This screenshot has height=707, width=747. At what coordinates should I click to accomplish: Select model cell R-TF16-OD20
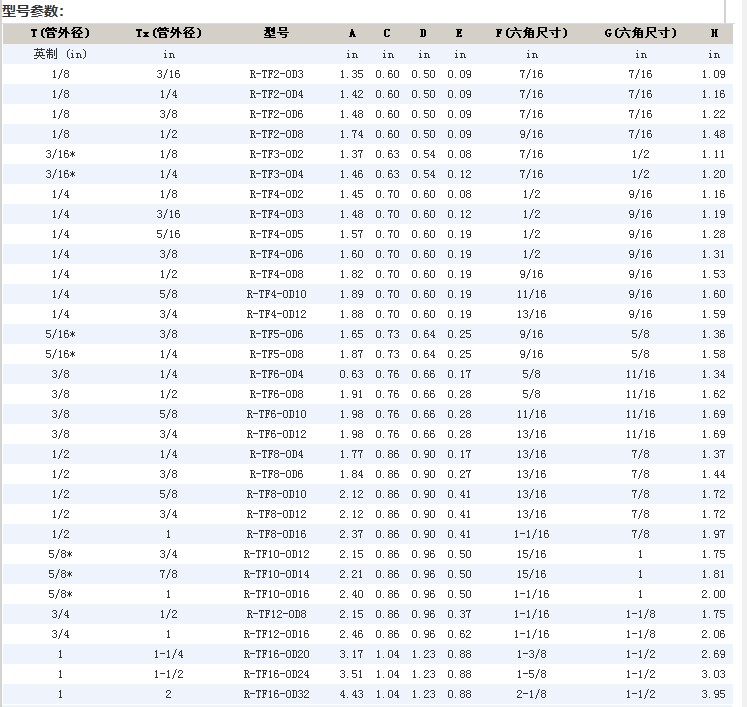point(276,655)
